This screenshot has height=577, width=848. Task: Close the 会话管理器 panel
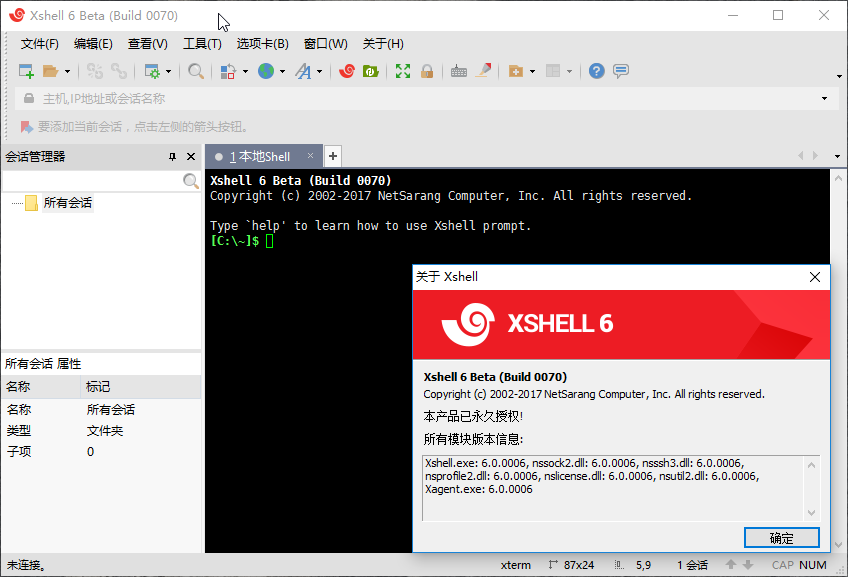pos(191,157)
